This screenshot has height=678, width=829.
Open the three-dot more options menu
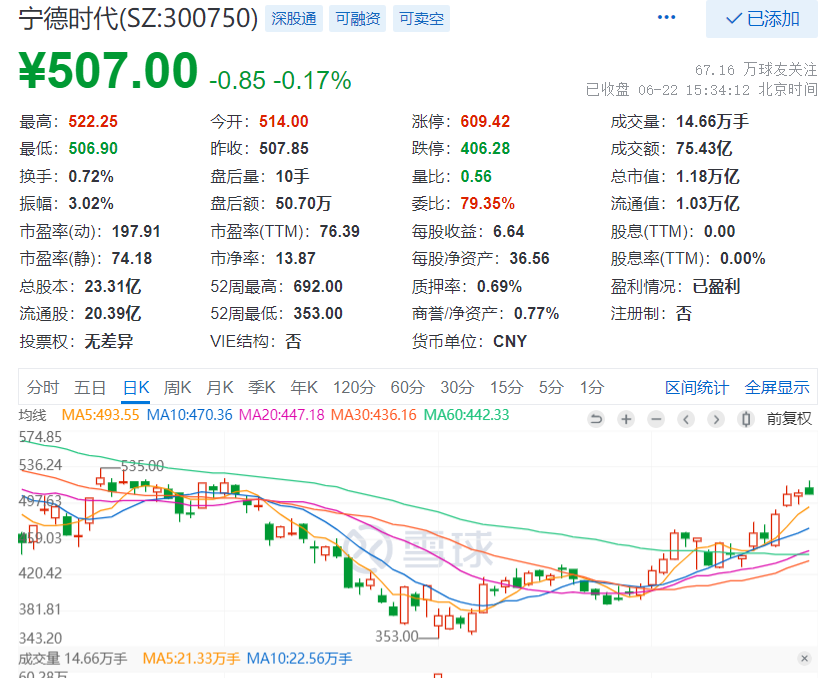click(666, 18)
